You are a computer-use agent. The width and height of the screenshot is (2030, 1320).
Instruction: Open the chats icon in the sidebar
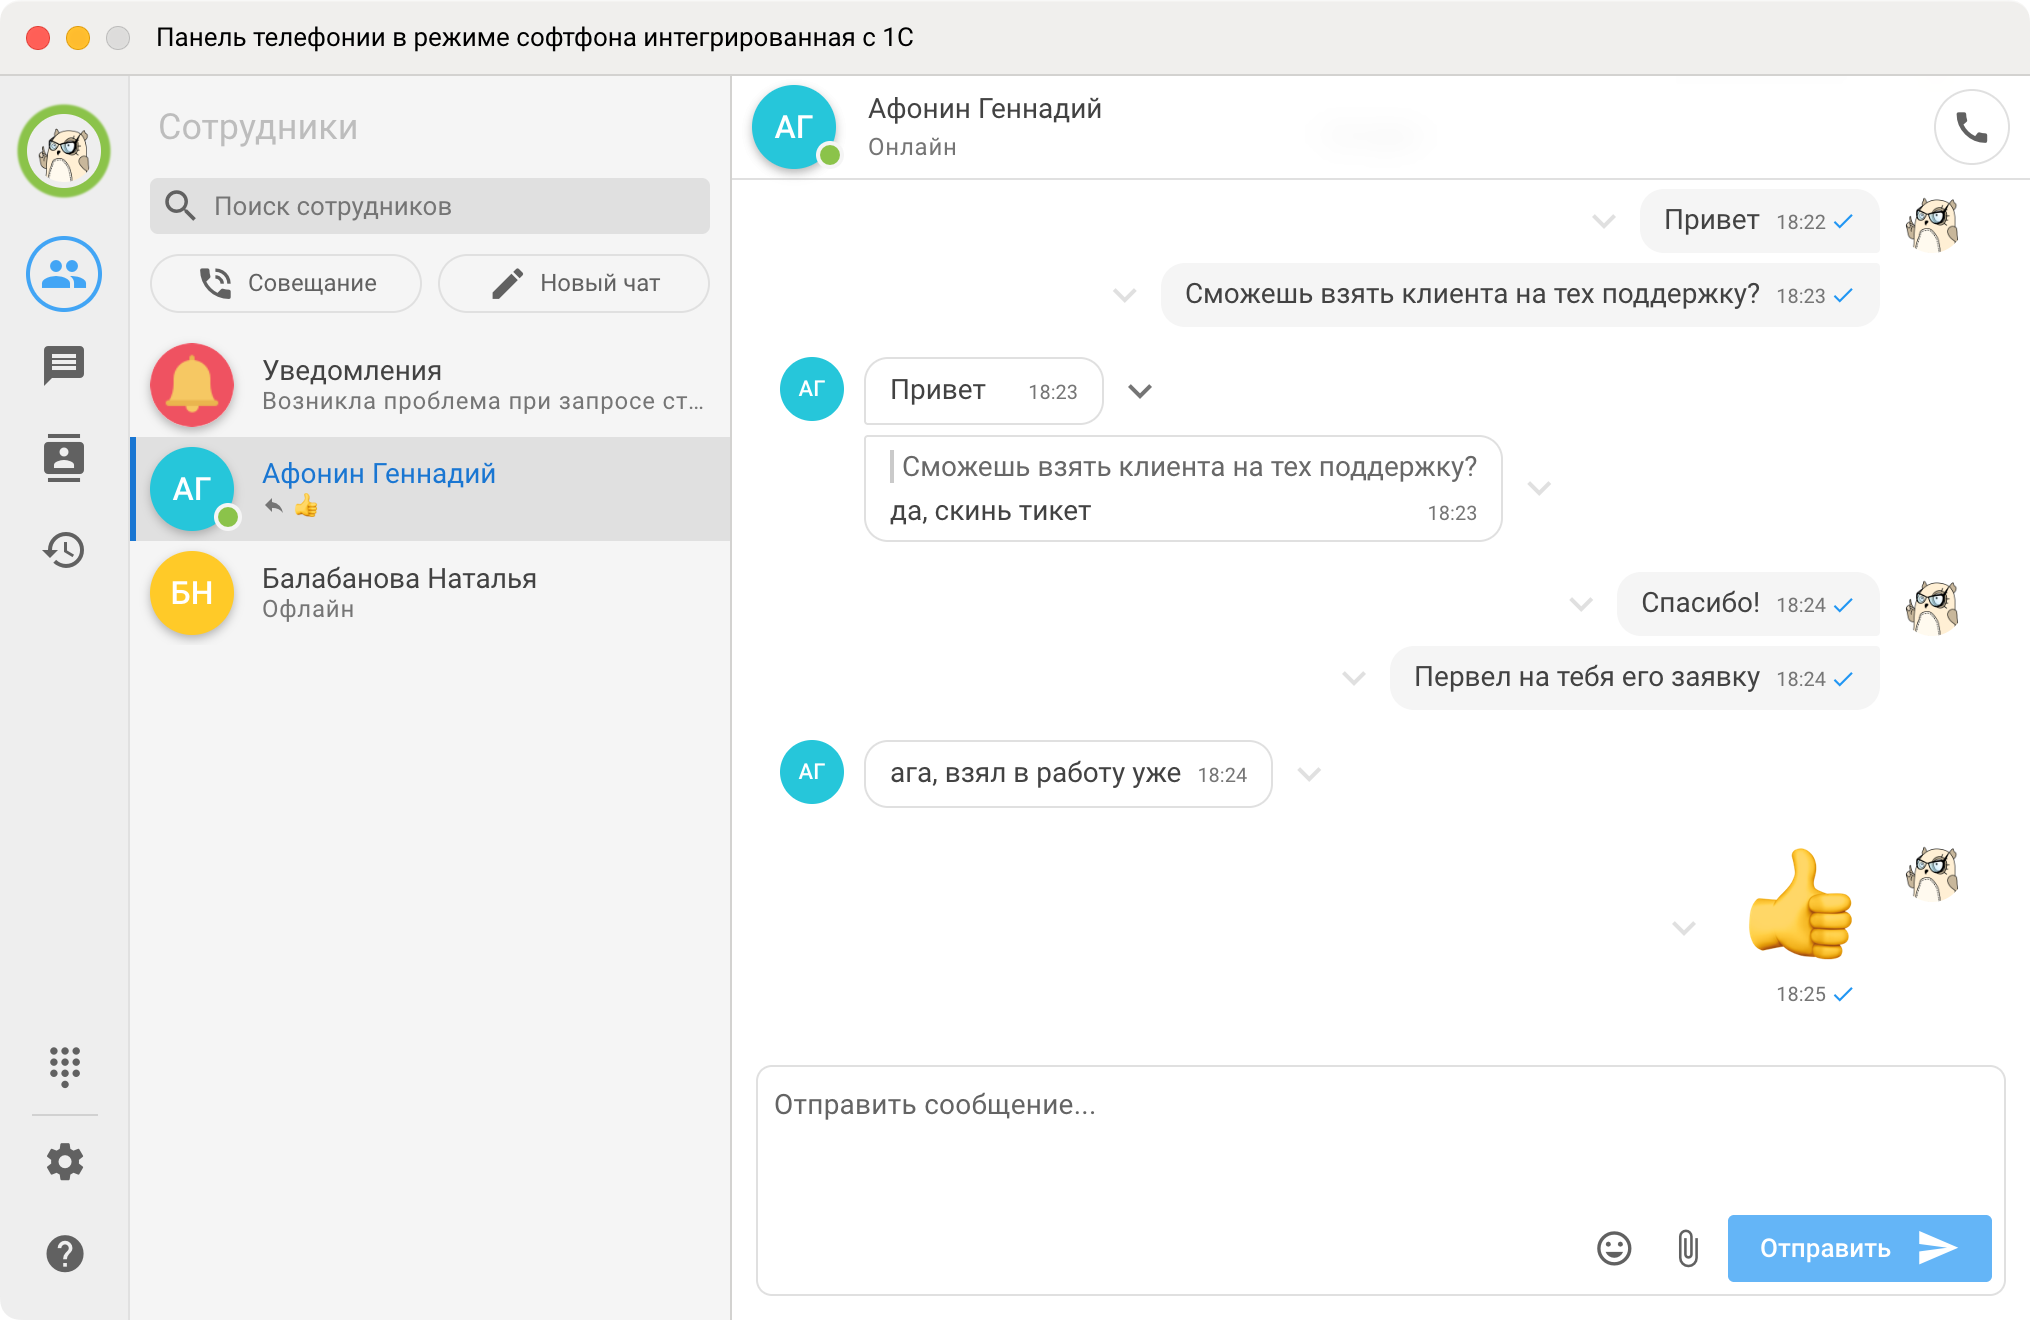(64, 366)
